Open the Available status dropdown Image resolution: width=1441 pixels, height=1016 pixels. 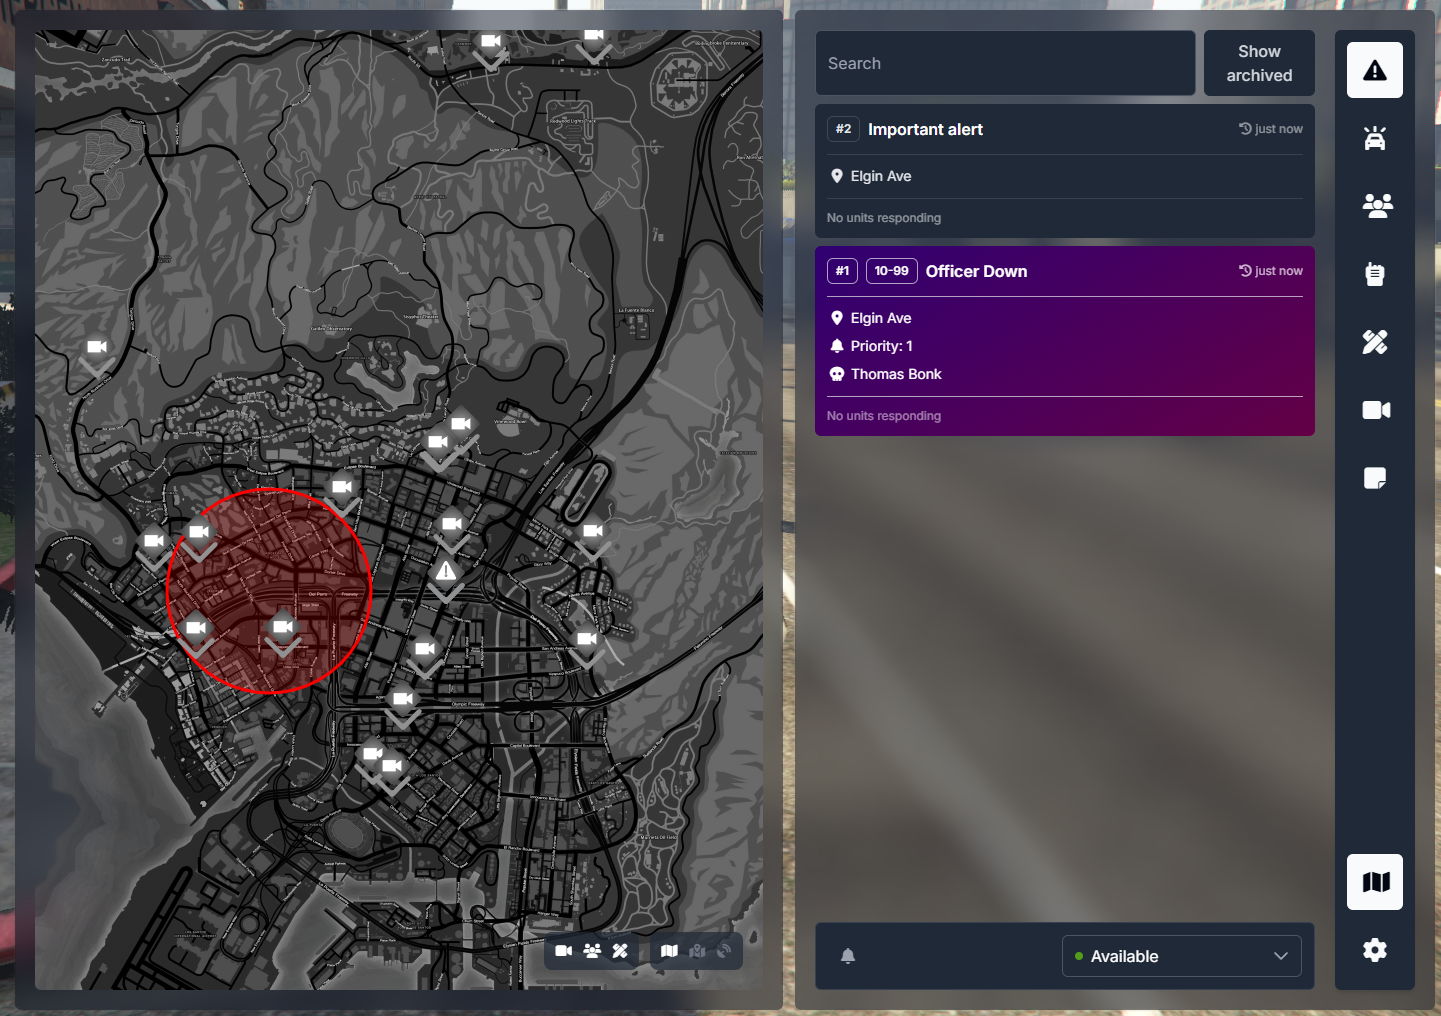point(1181,956)
